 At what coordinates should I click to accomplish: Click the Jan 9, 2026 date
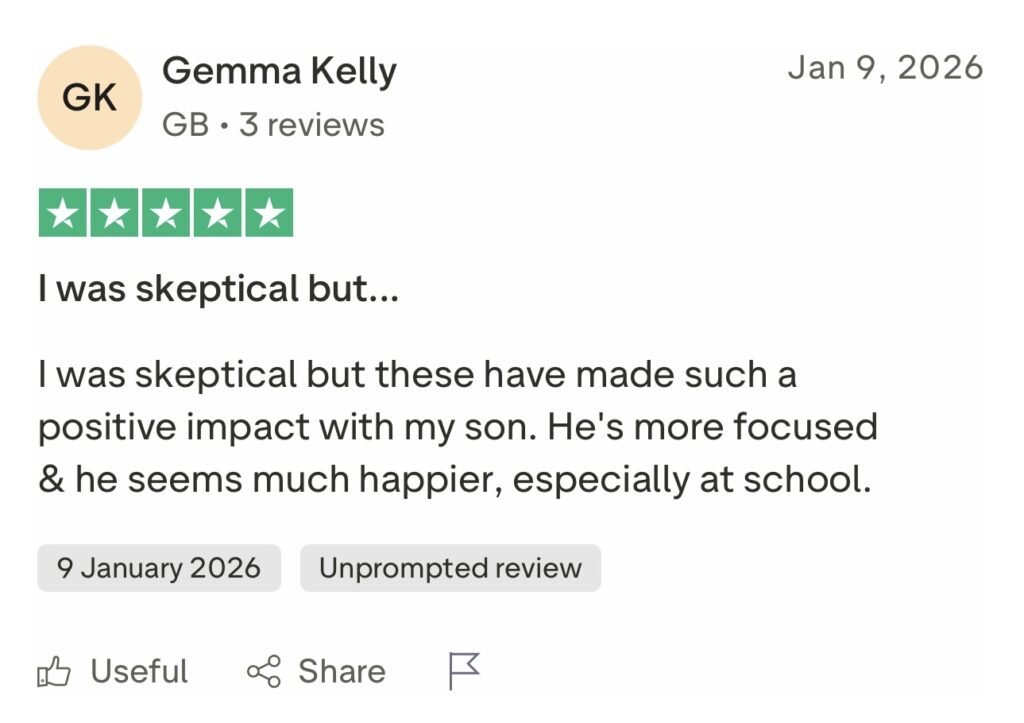(885, 68)
